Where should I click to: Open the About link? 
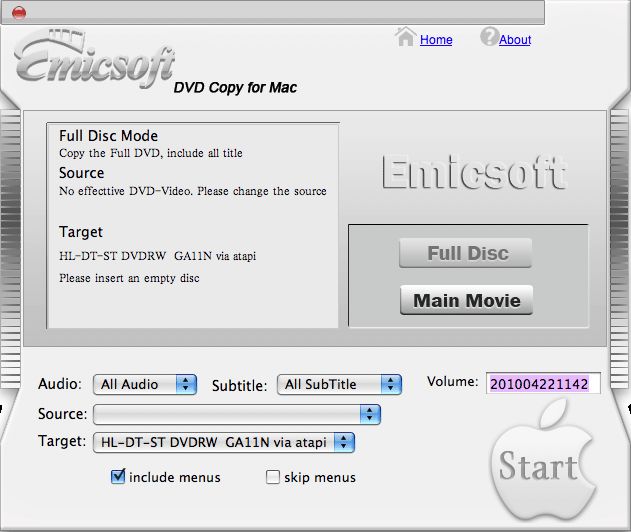tap(515, 40)
